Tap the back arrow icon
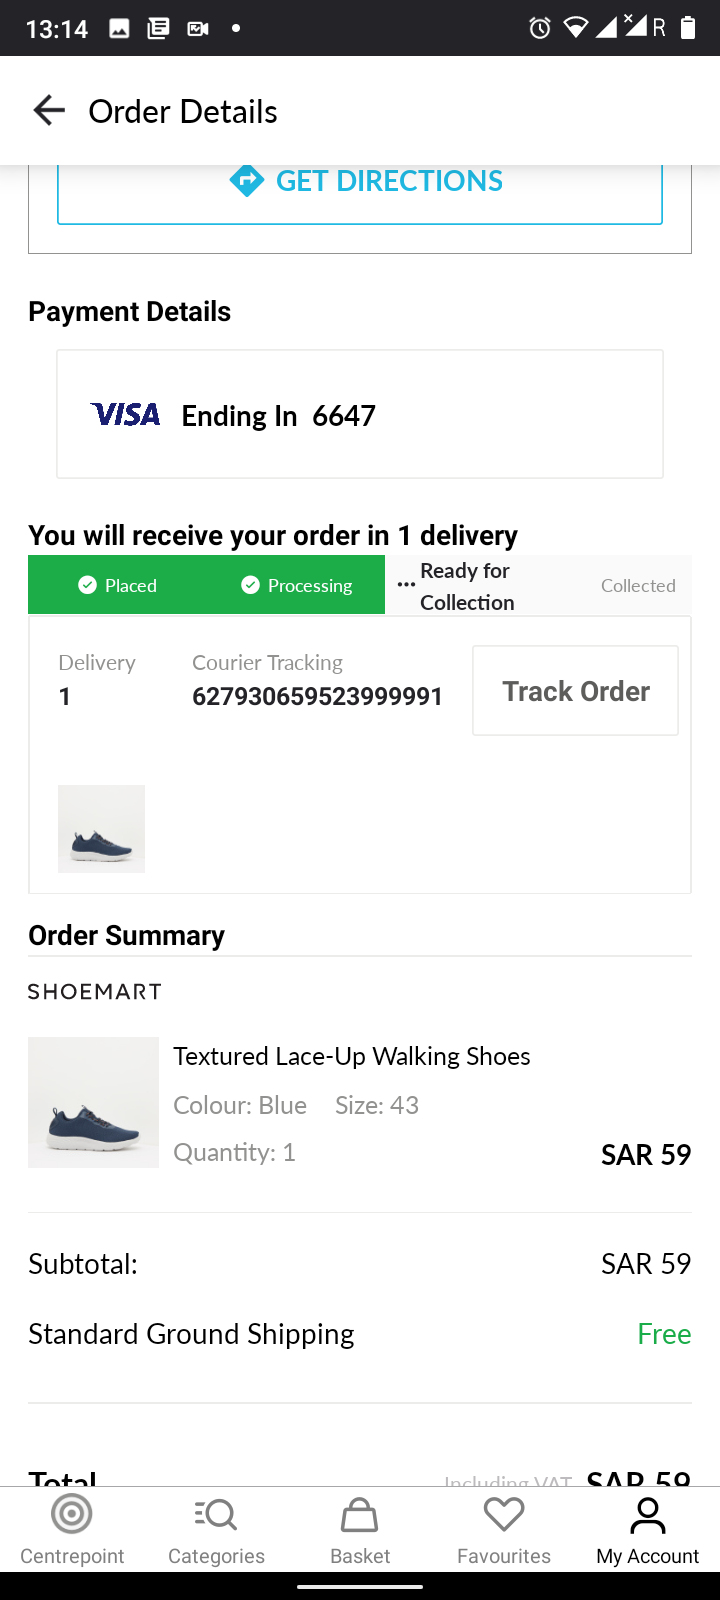This screenshot has height=1600, width=720. 49,110
